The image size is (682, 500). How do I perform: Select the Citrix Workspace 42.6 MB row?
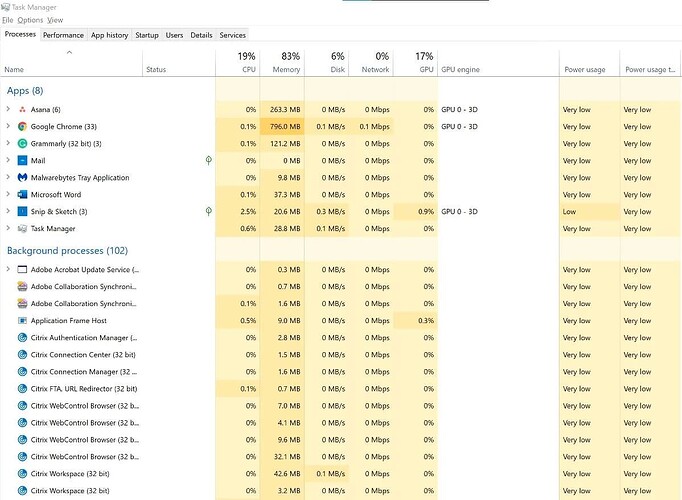(341, 474)
